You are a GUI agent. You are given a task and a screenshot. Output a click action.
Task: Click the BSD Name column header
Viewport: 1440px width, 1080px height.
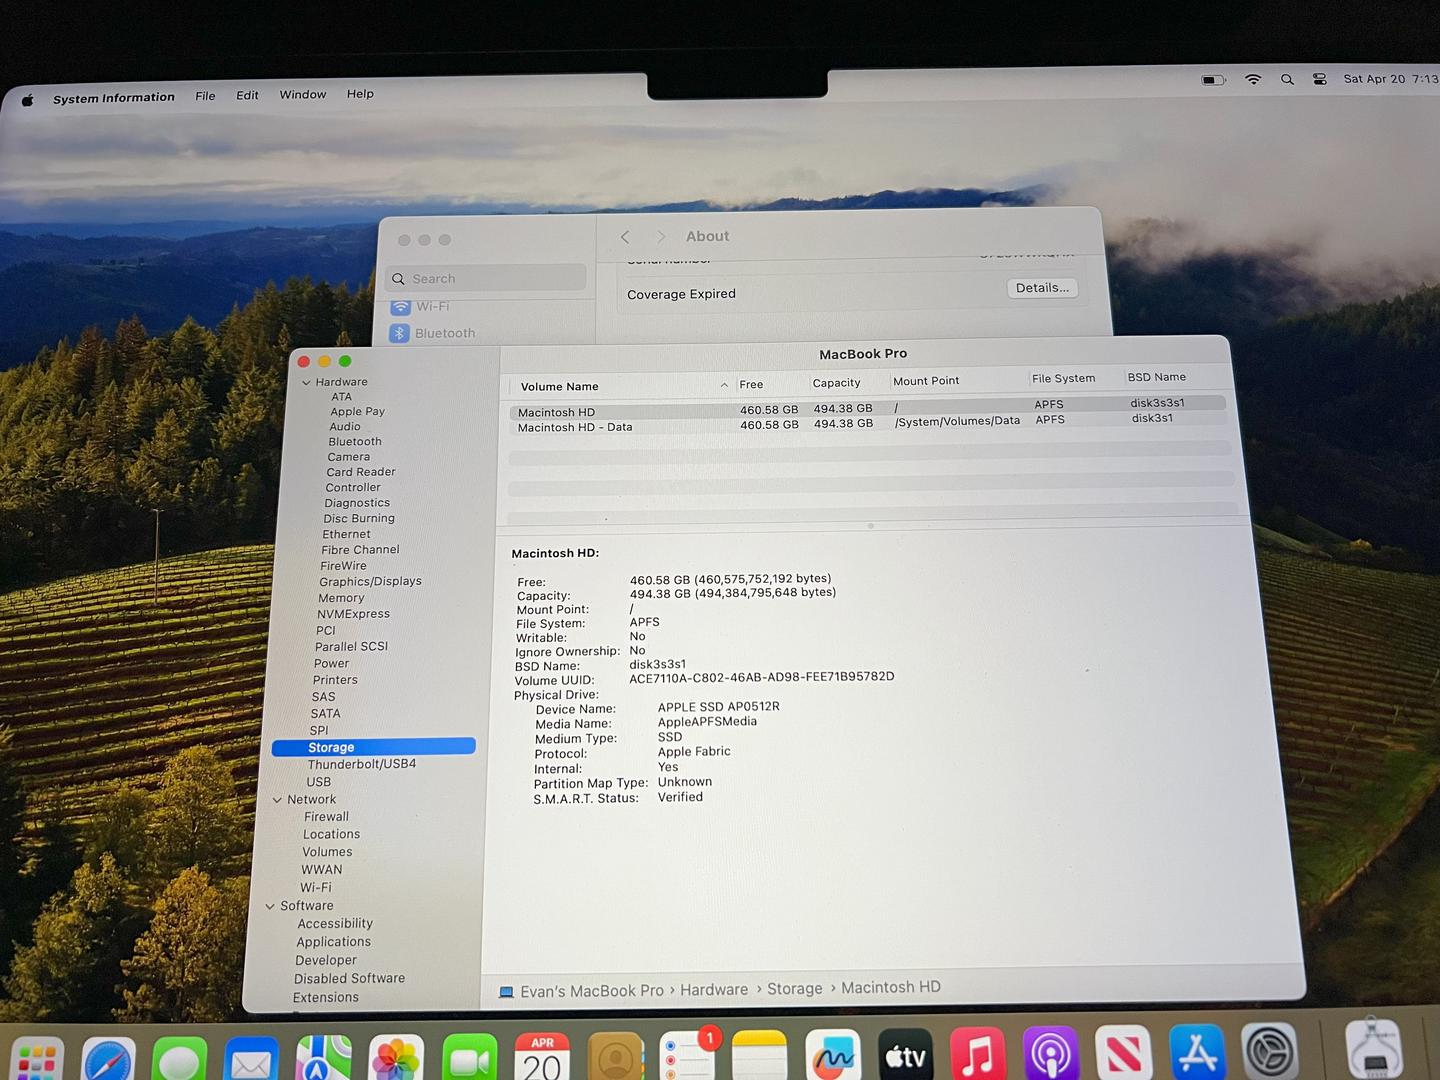[1157, 377]
